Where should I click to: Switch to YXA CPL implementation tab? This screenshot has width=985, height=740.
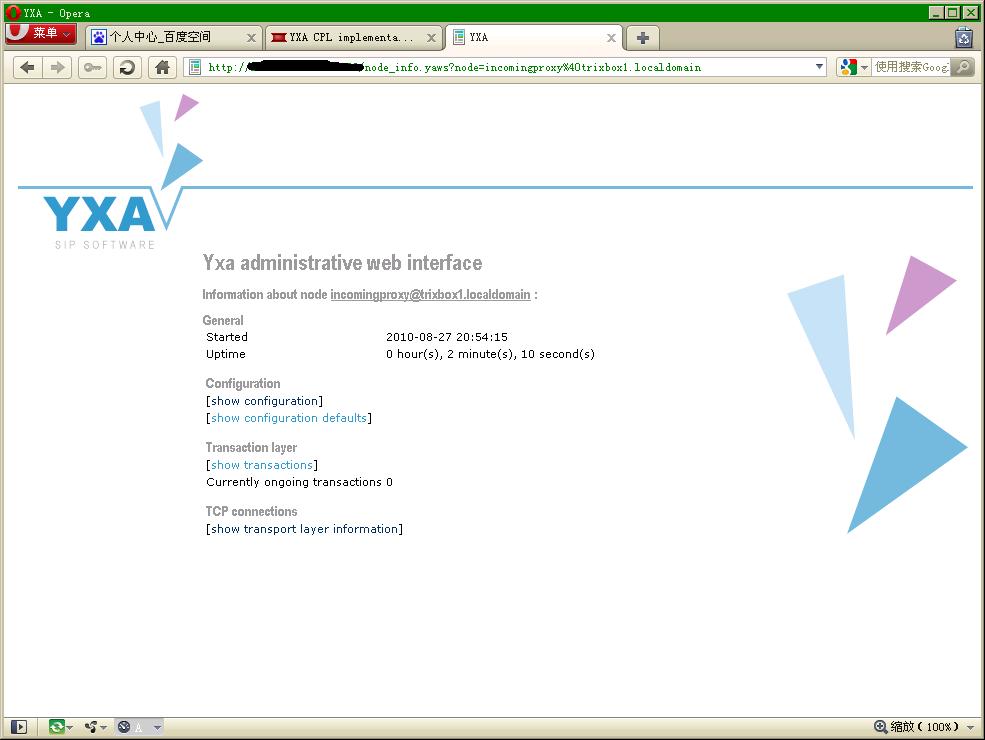[354, 38]
